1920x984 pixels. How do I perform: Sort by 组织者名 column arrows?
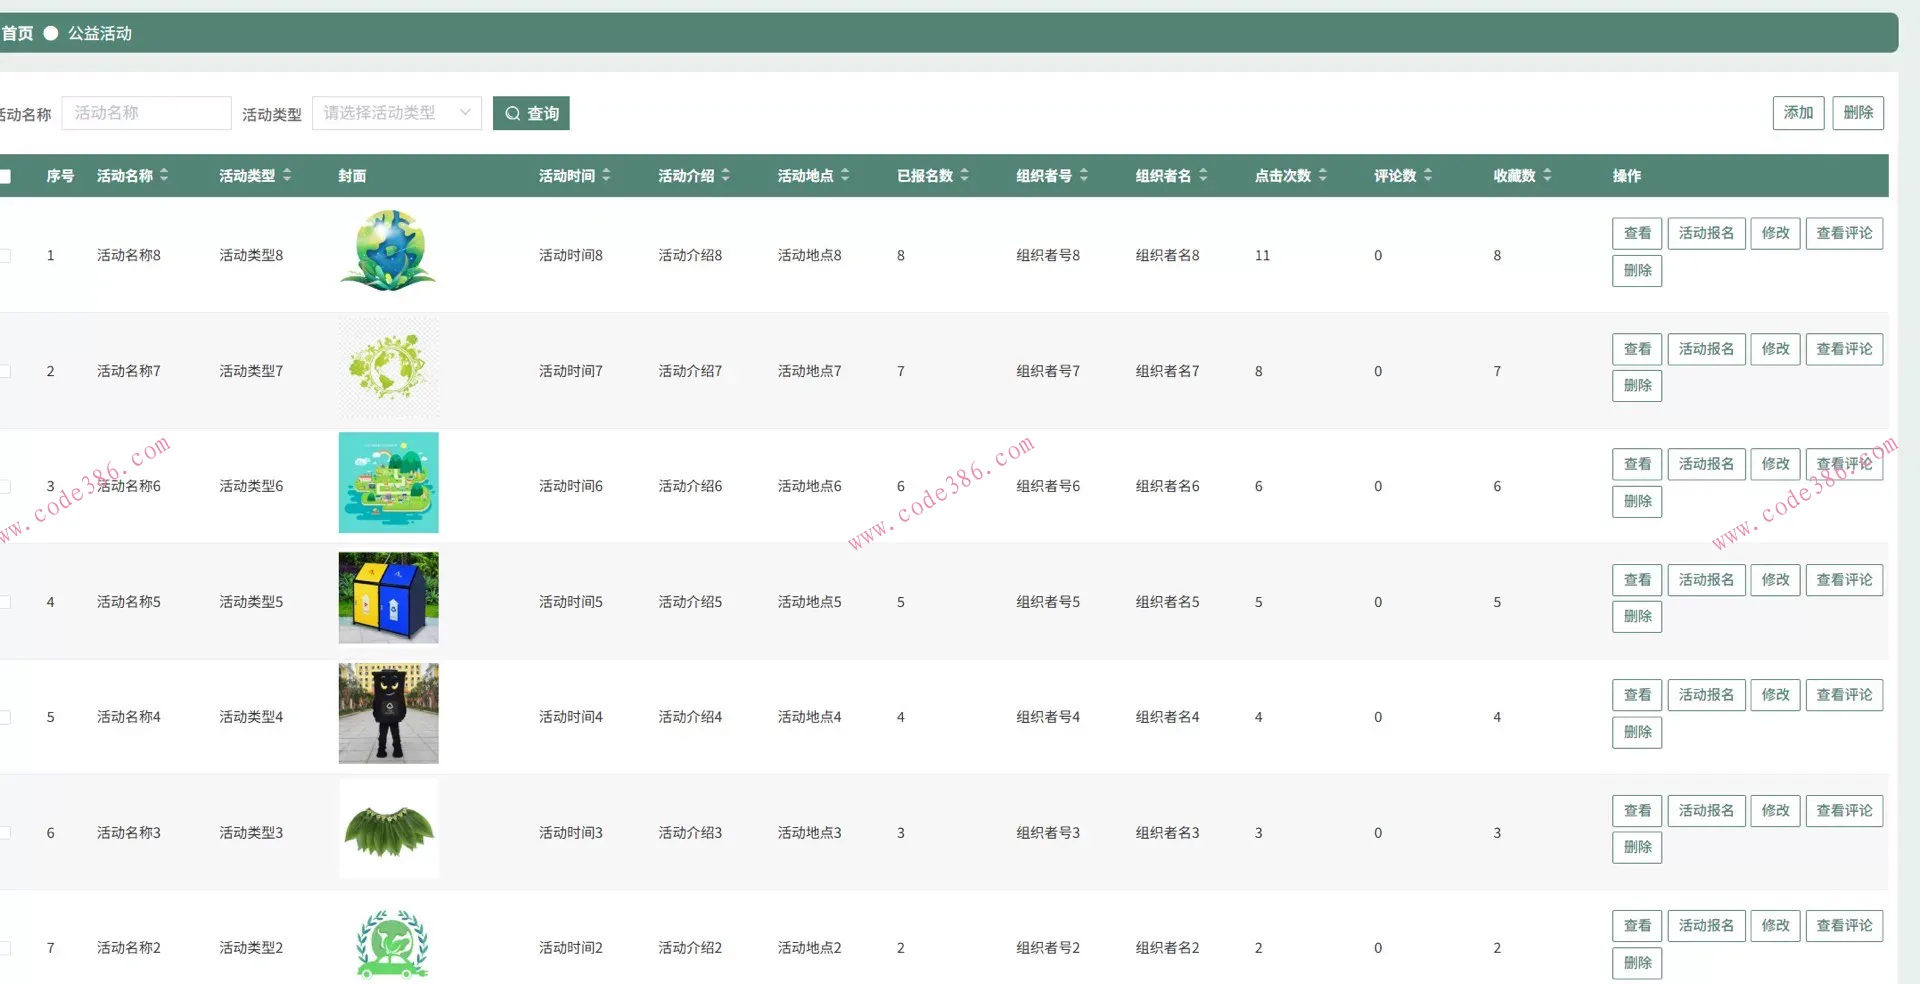tap(1203, 175)
